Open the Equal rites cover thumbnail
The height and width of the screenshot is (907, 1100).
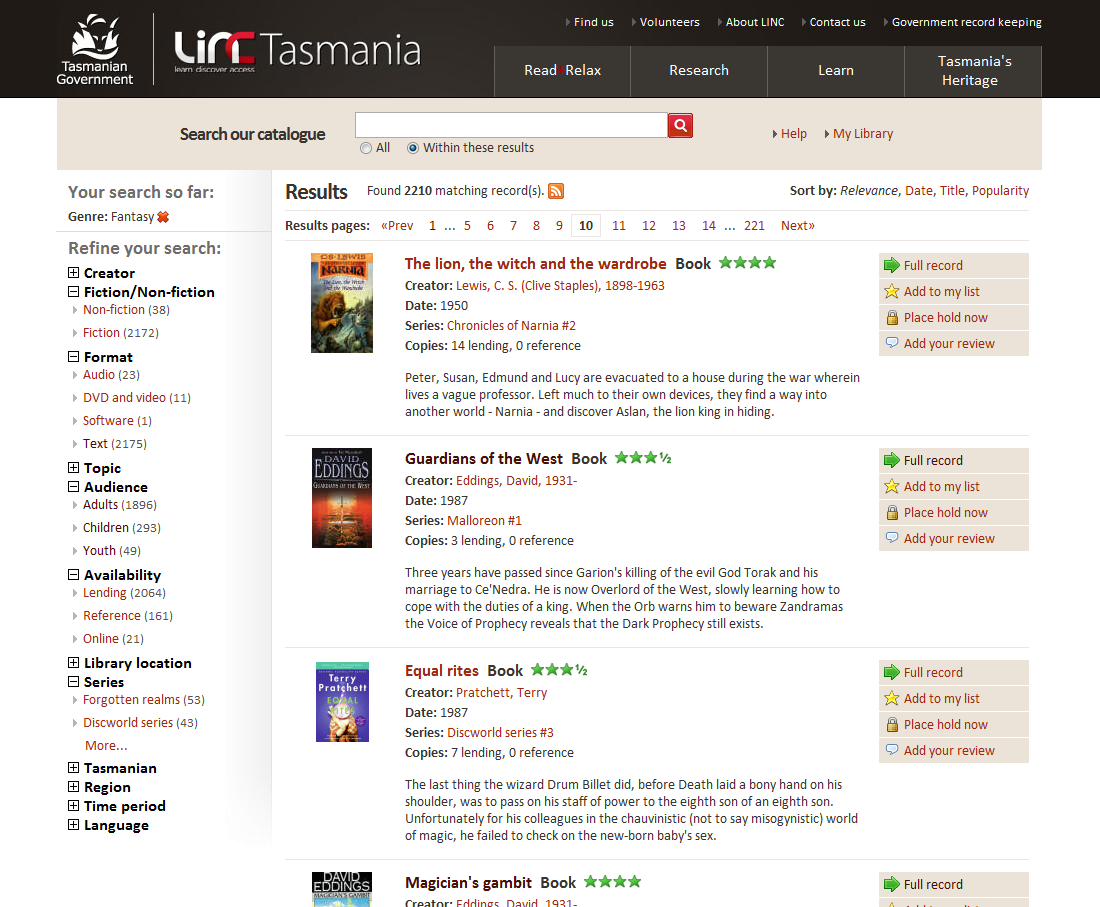coord(342,701)
